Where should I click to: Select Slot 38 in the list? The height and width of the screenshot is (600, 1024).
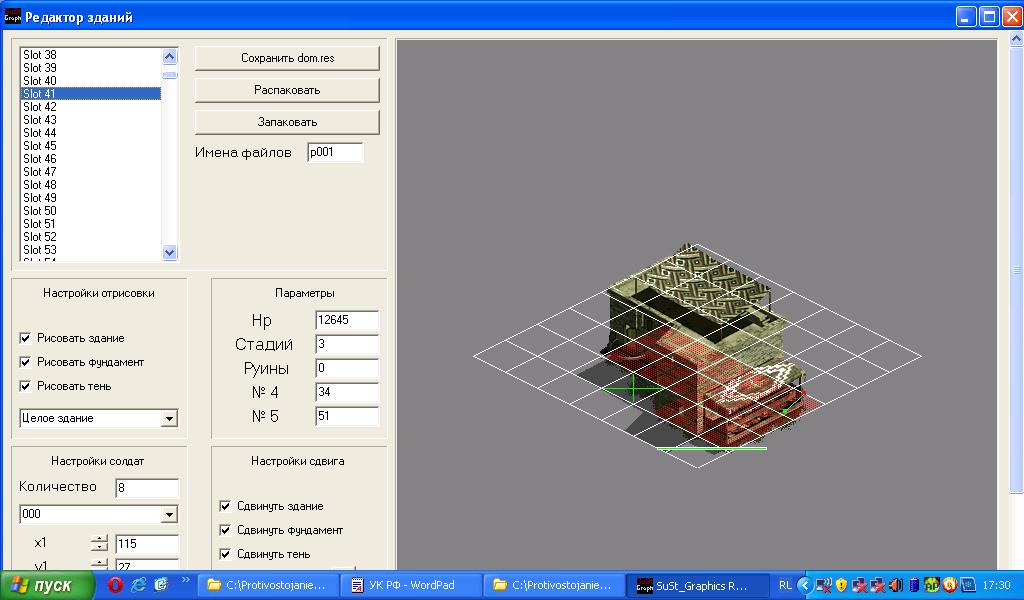click(91, 55)
